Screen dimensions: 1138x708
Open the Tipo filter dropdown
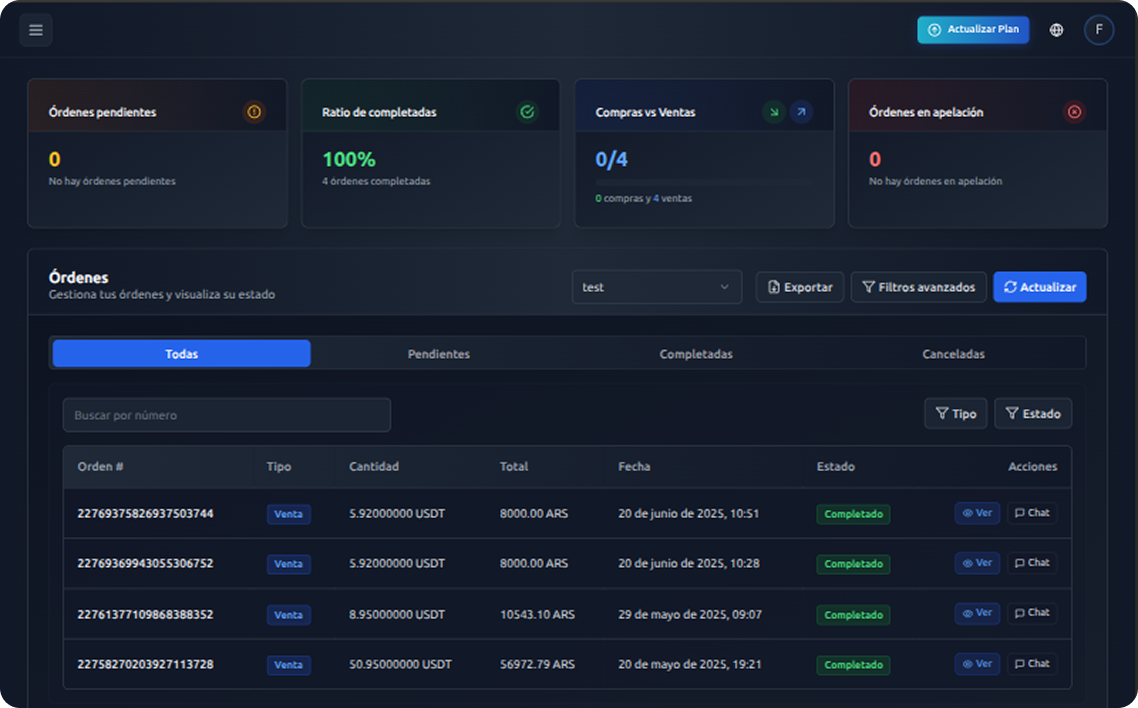[x=955, y=414]
